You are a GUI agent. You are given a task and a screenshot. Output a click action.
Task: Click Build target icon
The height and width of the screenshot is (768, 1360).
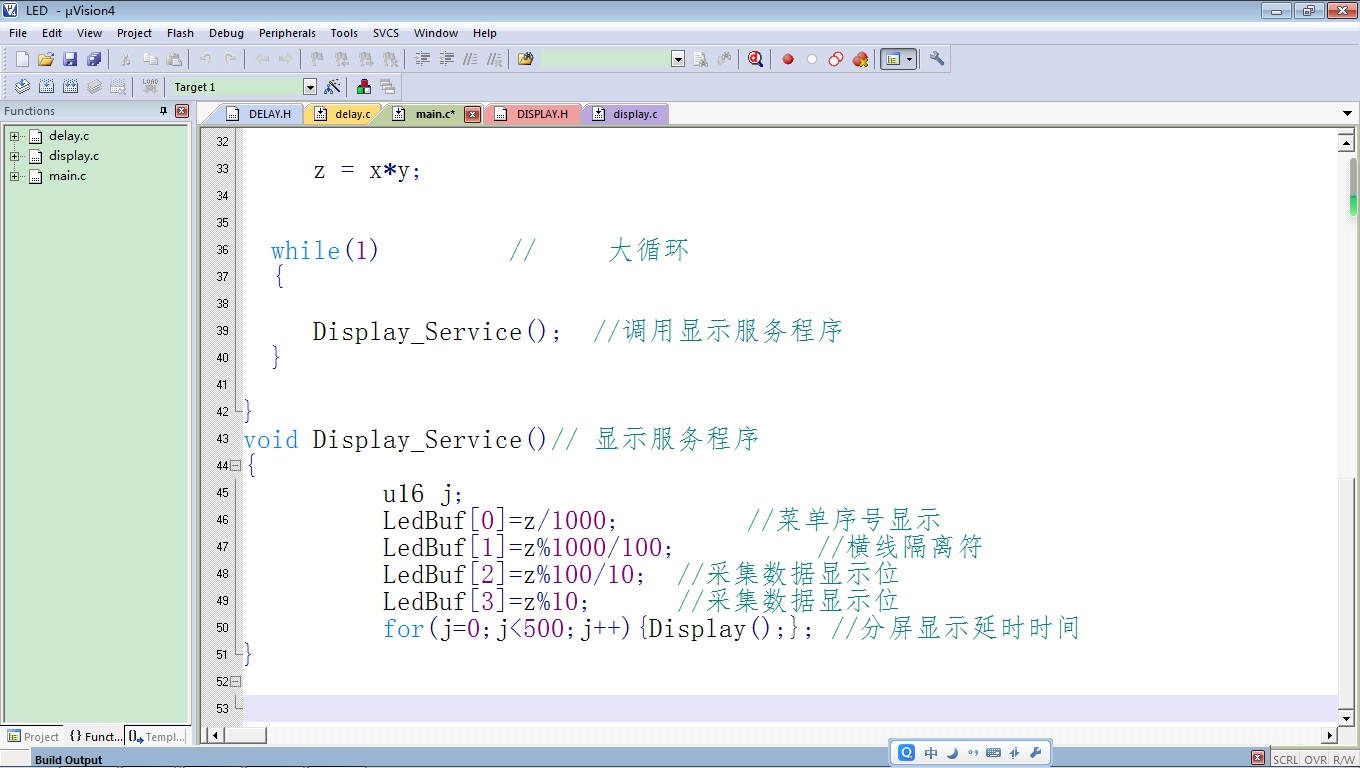46,87
